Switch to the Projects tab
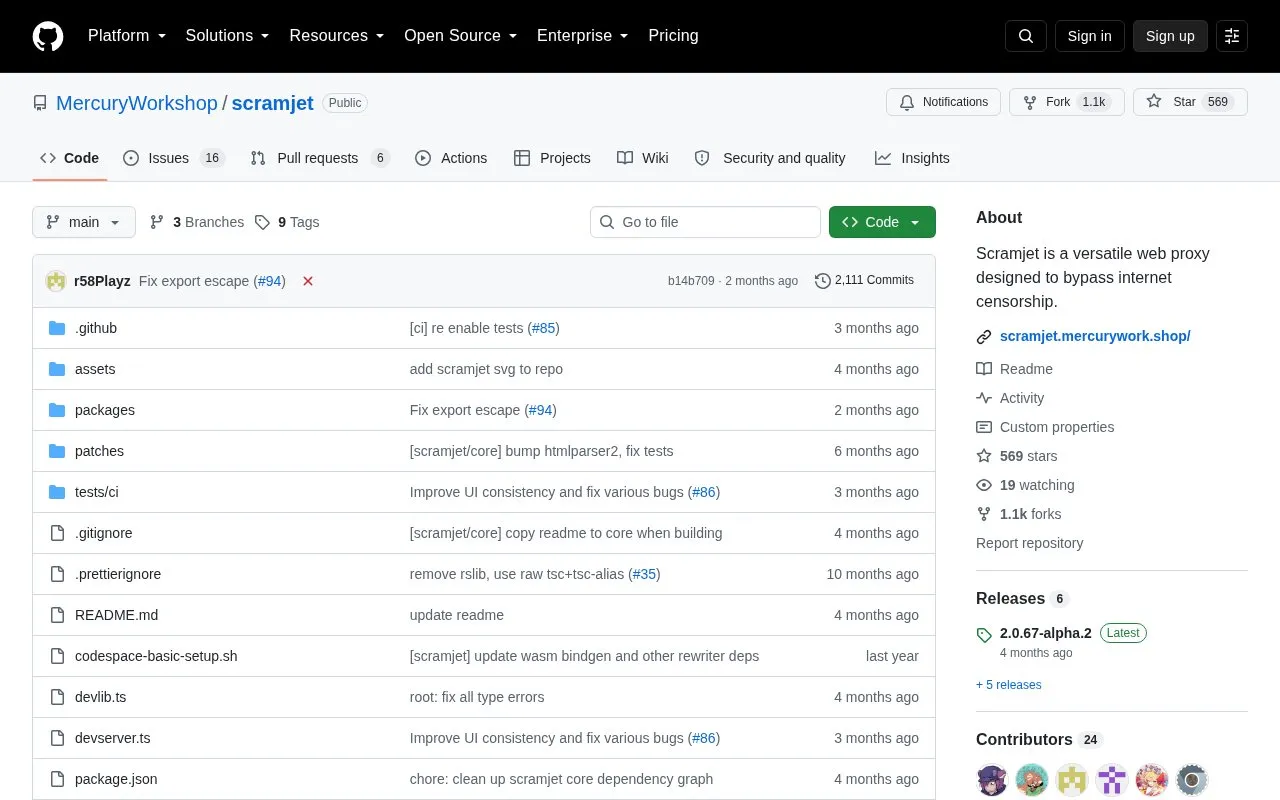The height and width of the screenshot is (800, 1280). point(552,158)
